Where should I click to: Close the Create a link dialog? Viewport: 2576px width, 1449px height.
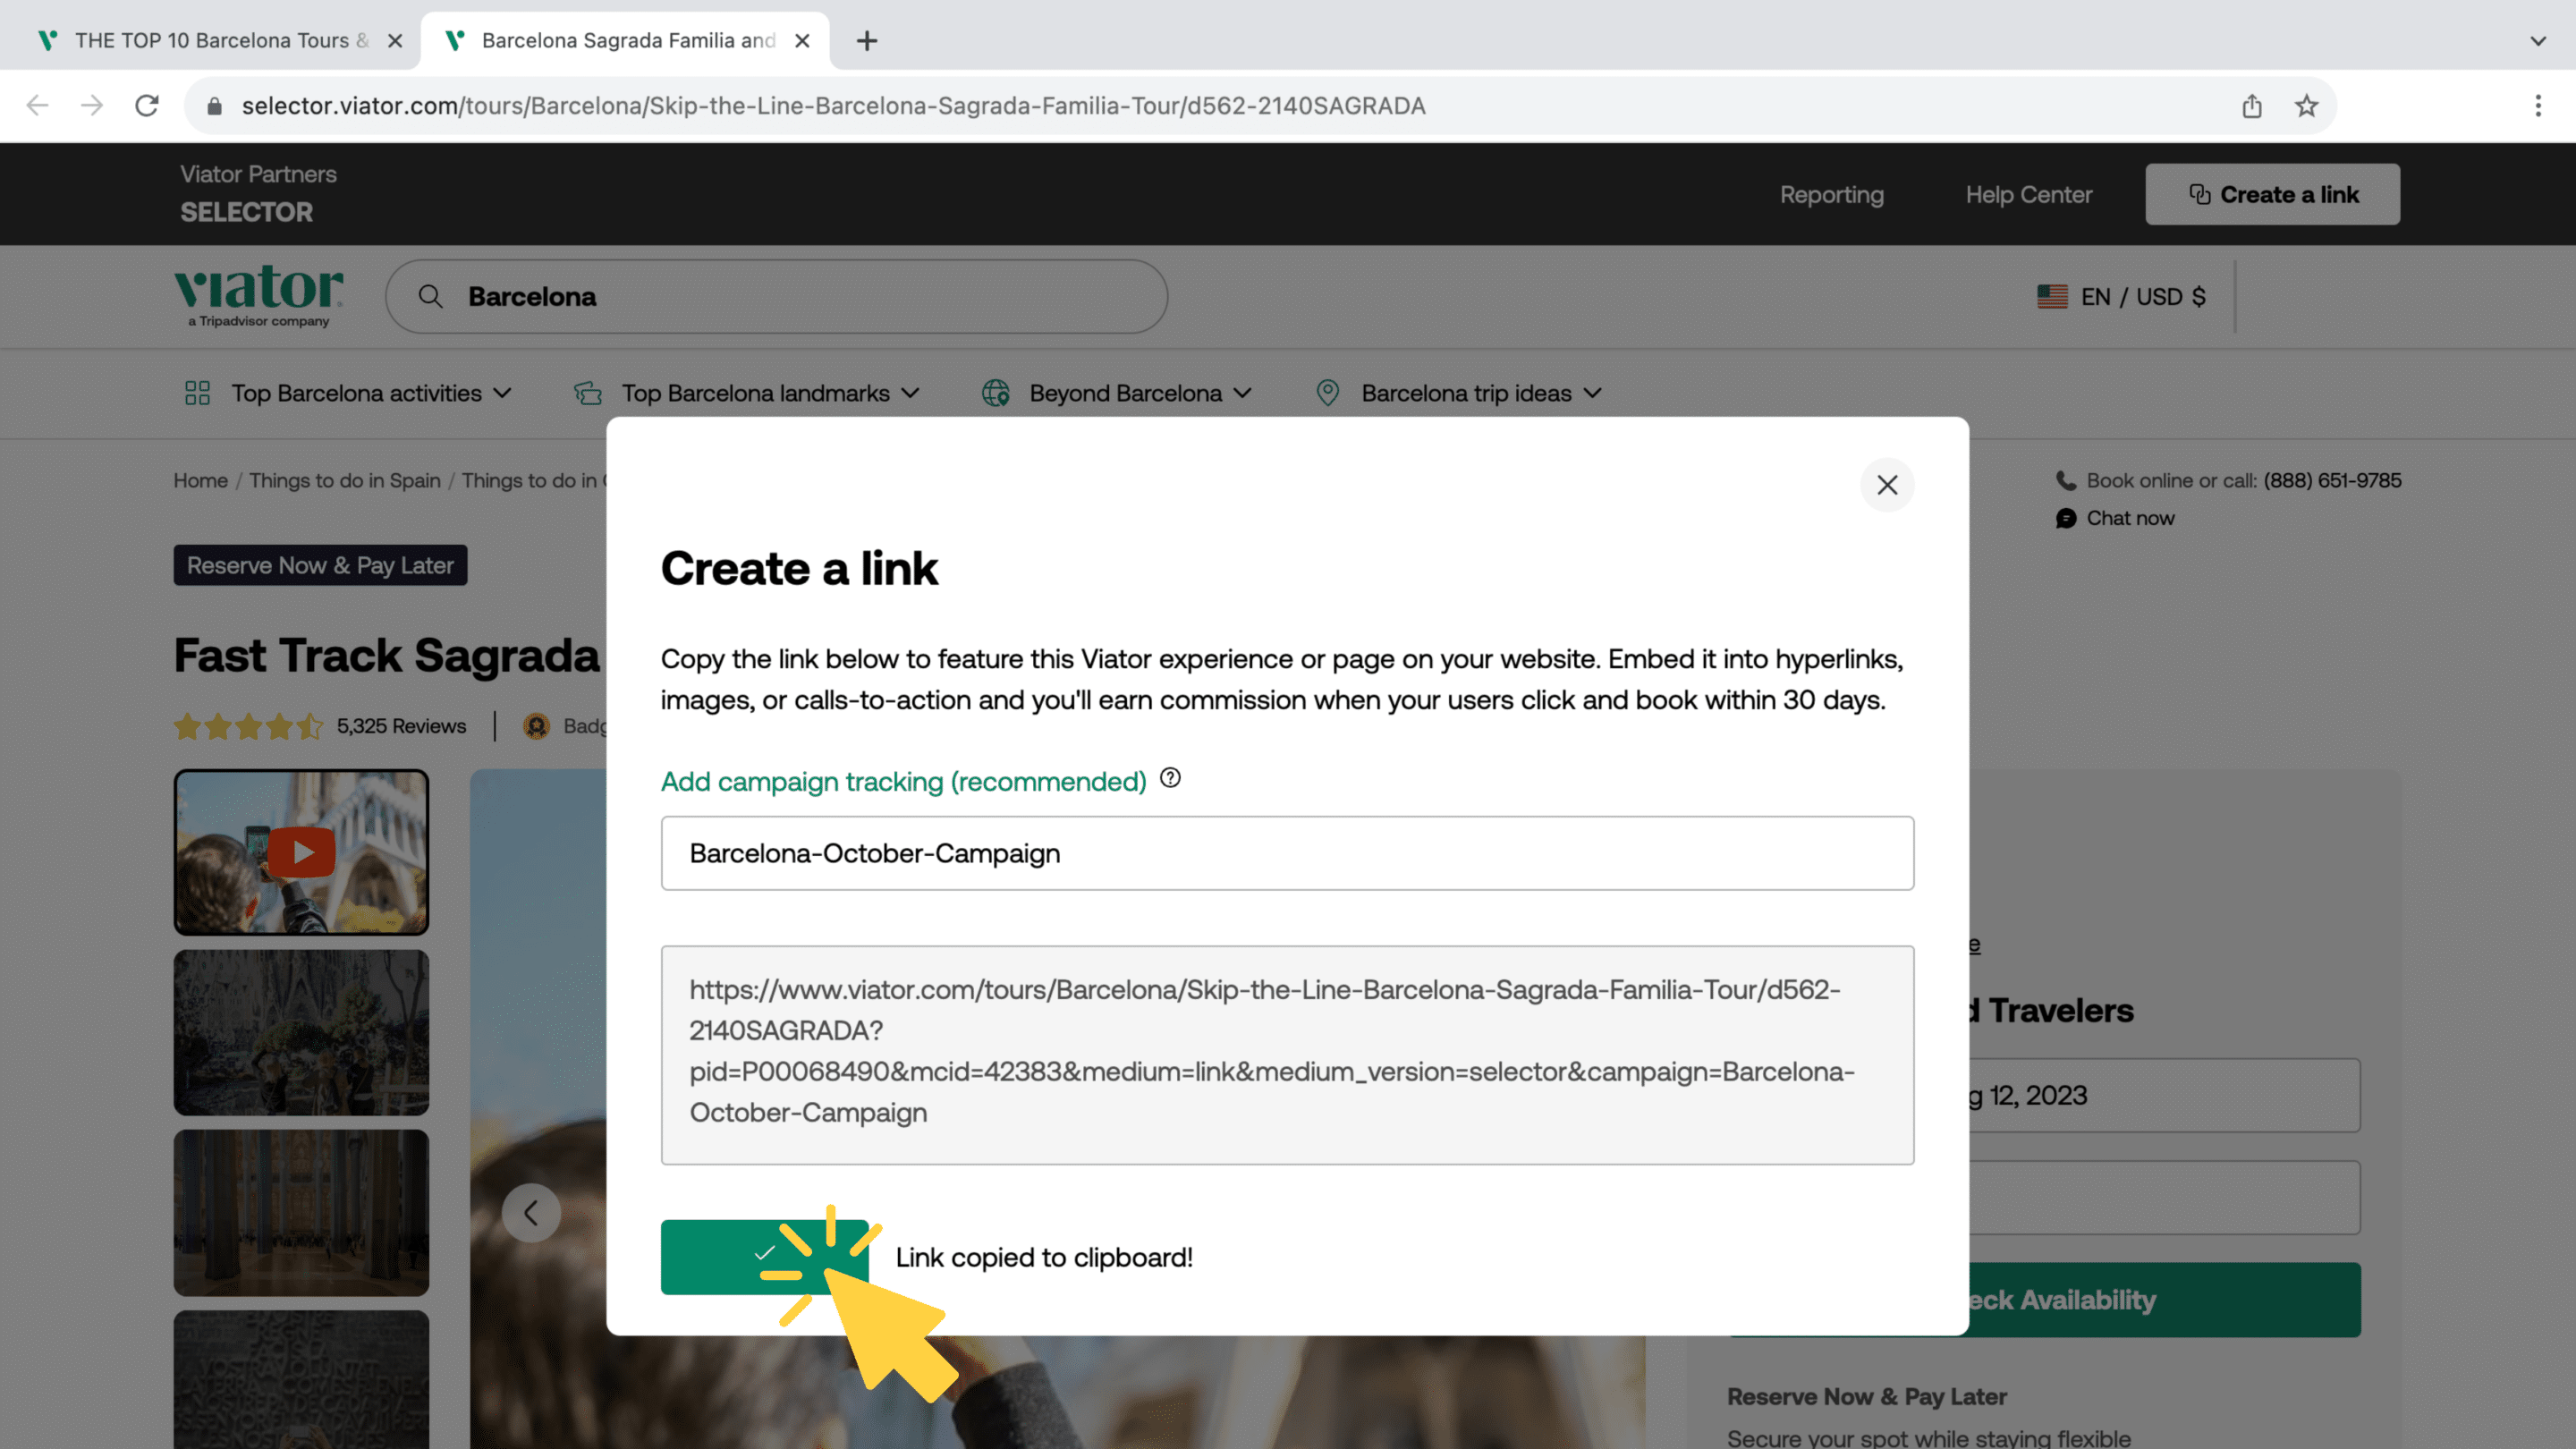[x=1887, y=485]
